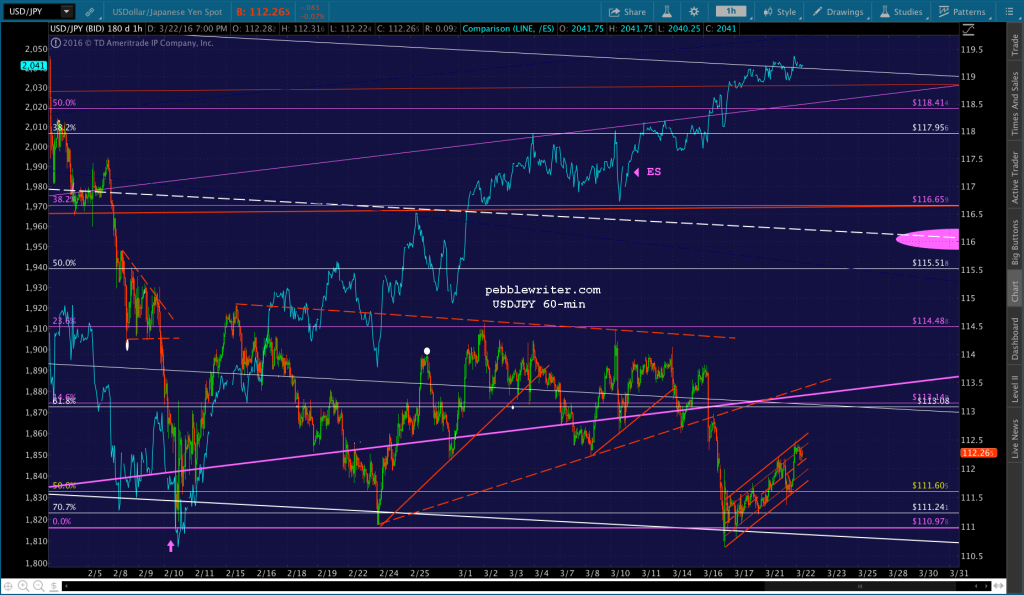Open the Drawings menu
This screenshot has height=595, width=1024.
[x=838, y=12]
